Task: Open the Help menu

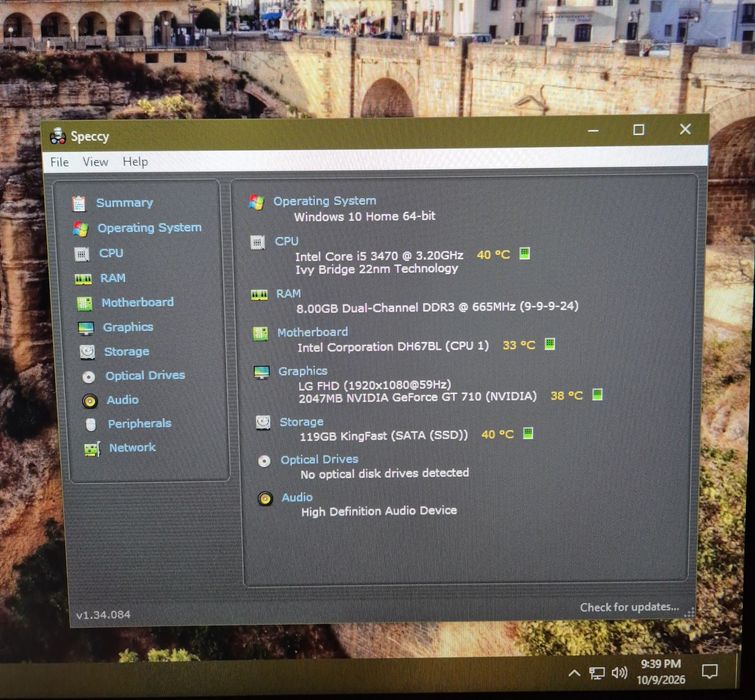Action: (x=135, y=162)
